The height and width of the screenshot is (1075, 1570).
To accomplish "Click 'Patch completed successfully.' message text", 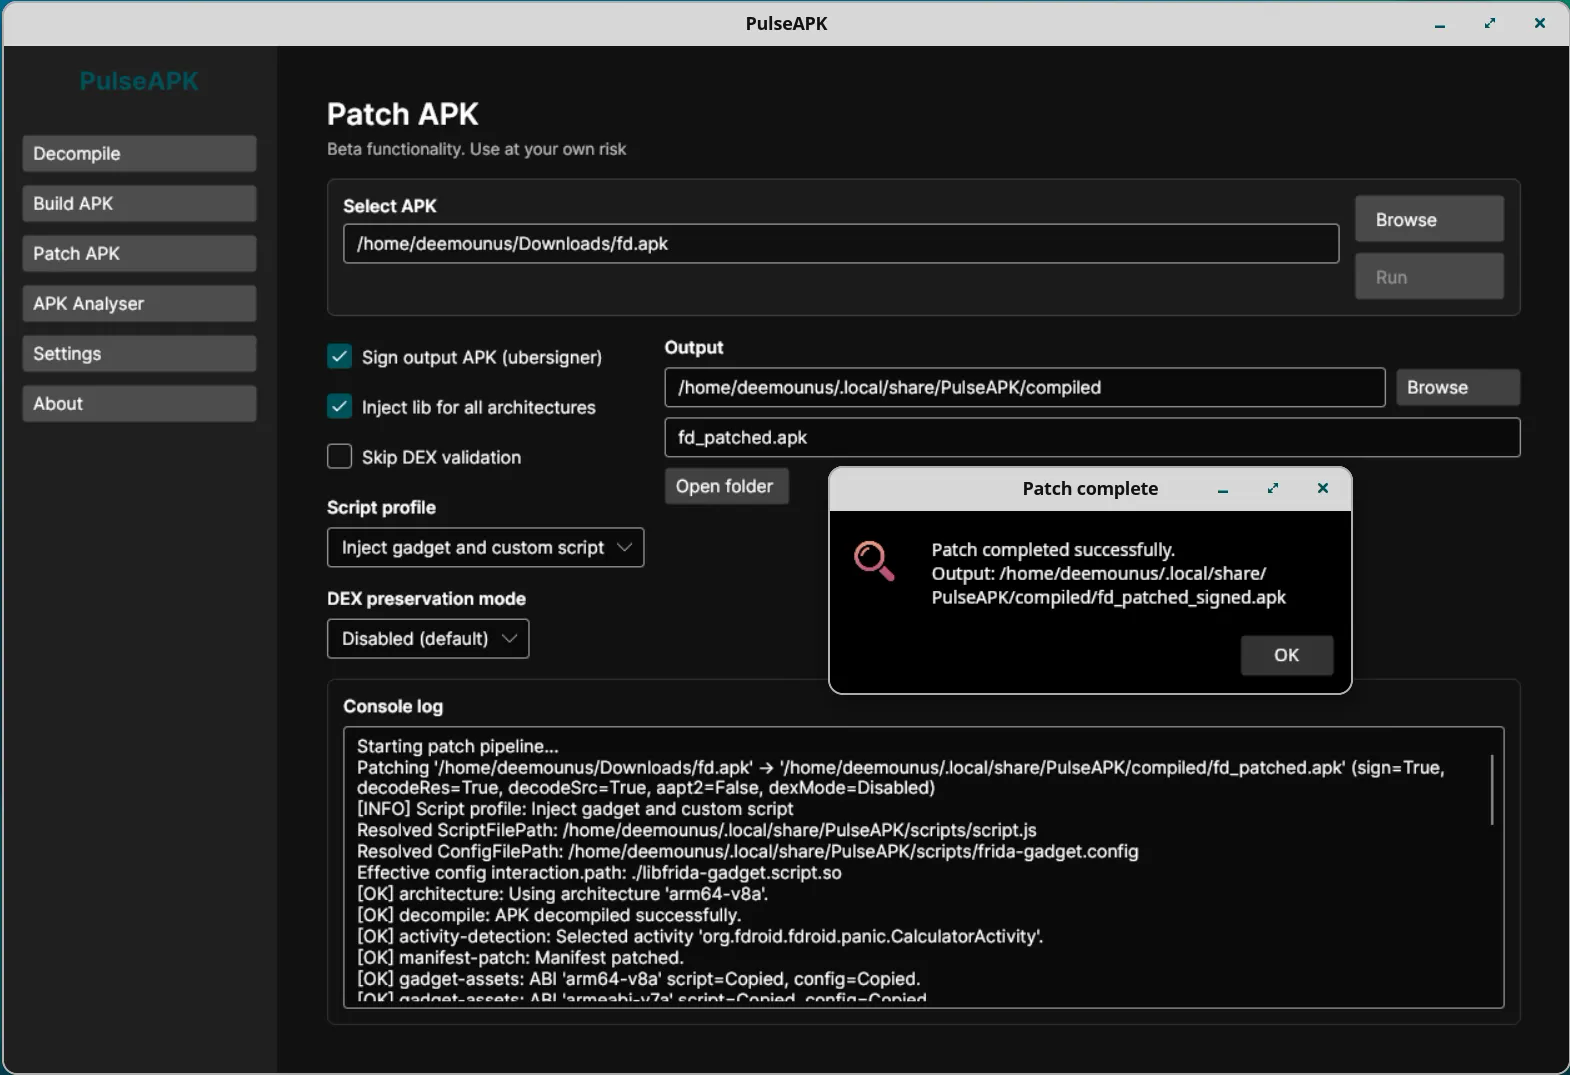I will point(1053,550).
